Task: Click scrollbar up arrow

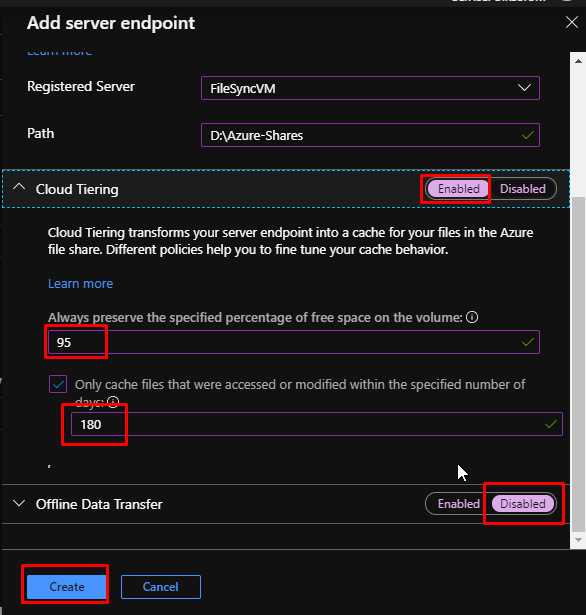Action: click(x=578, y=61)
